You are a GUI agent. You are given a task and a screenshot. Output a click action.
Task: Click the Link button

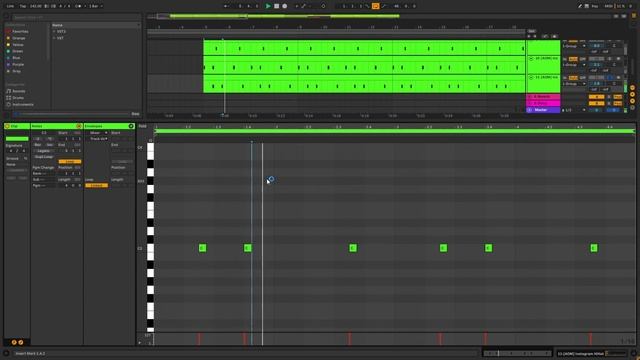pos(10,6)
